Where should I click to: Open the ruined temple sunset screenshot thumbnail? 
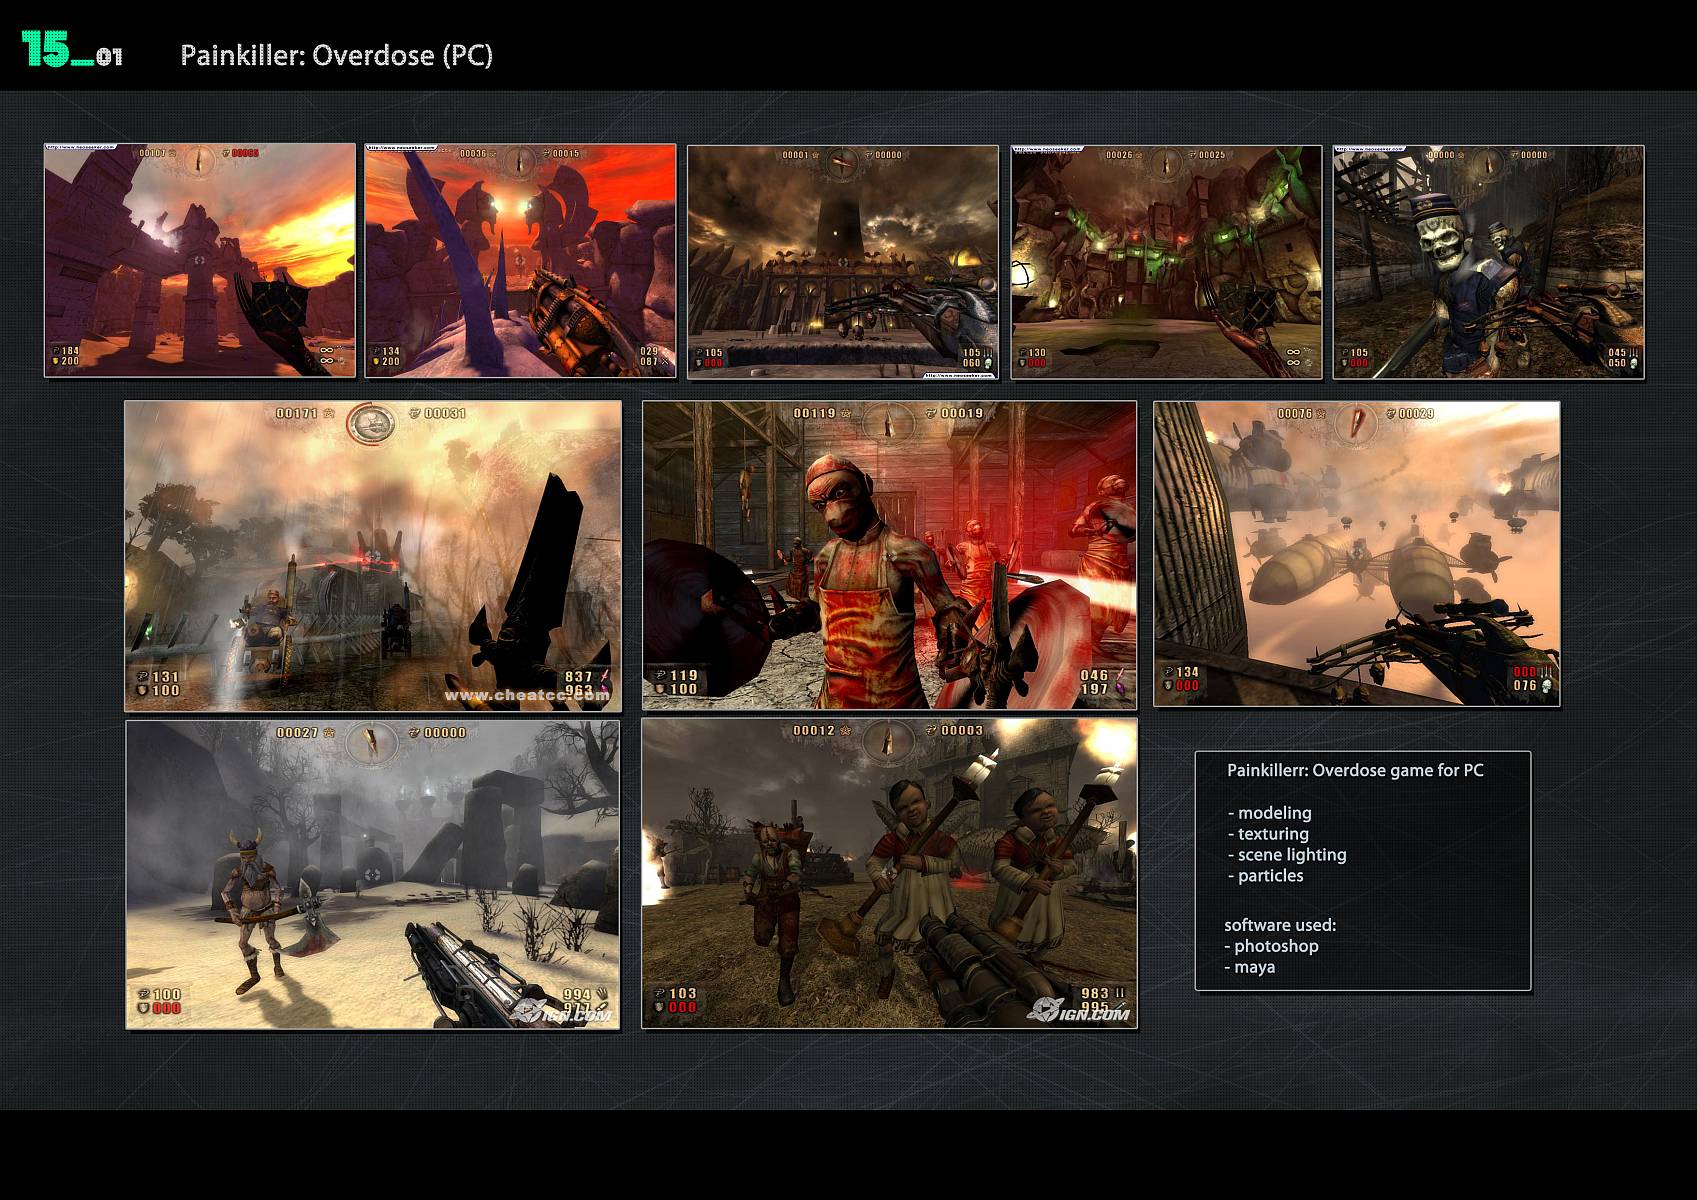click(x=200, y=260)
